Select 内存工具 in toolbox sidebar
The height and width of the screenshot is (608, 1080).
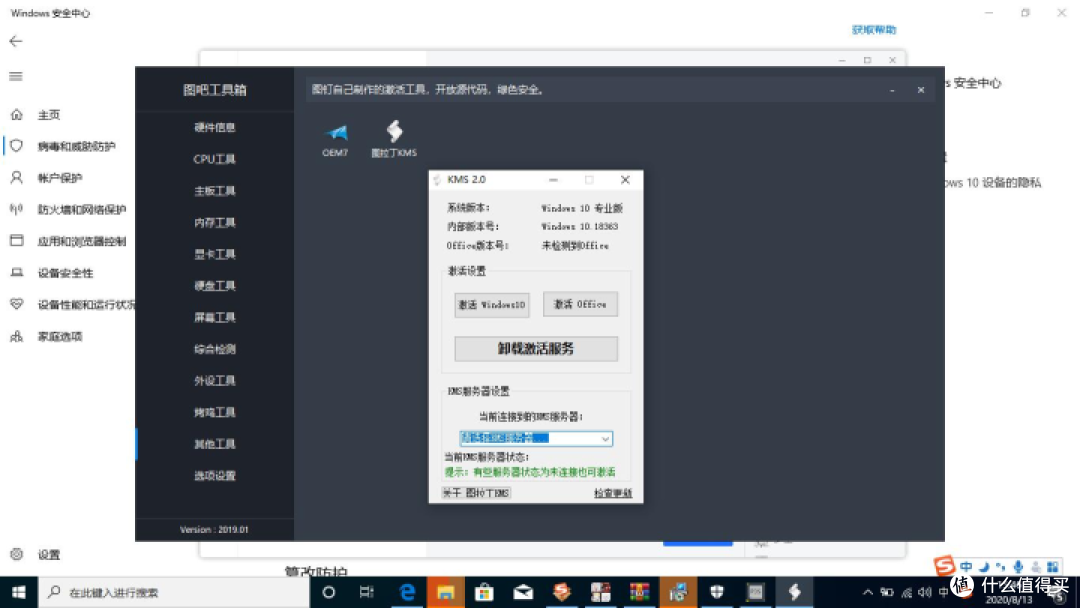215,222
